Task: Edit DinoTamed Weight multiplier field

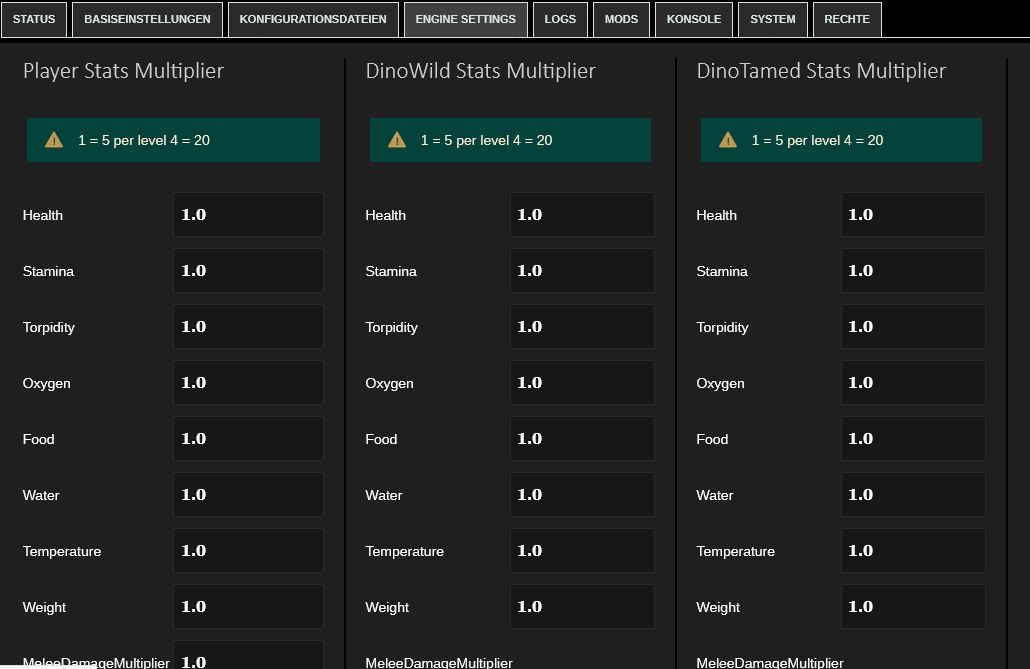Action: (913, 607)
